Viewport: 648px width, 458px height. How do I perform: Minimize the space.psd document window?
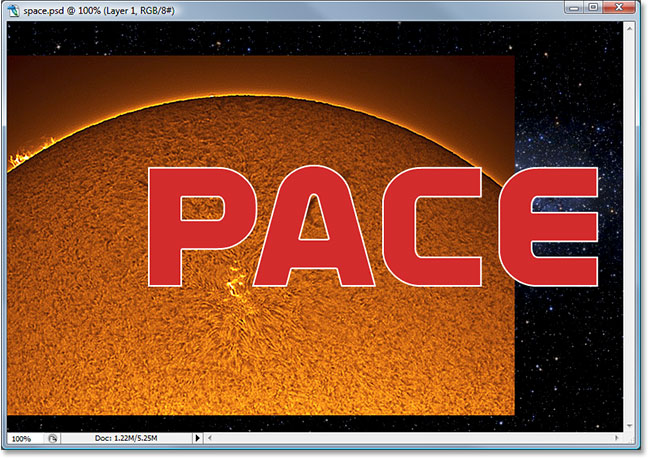coord(574,7)
